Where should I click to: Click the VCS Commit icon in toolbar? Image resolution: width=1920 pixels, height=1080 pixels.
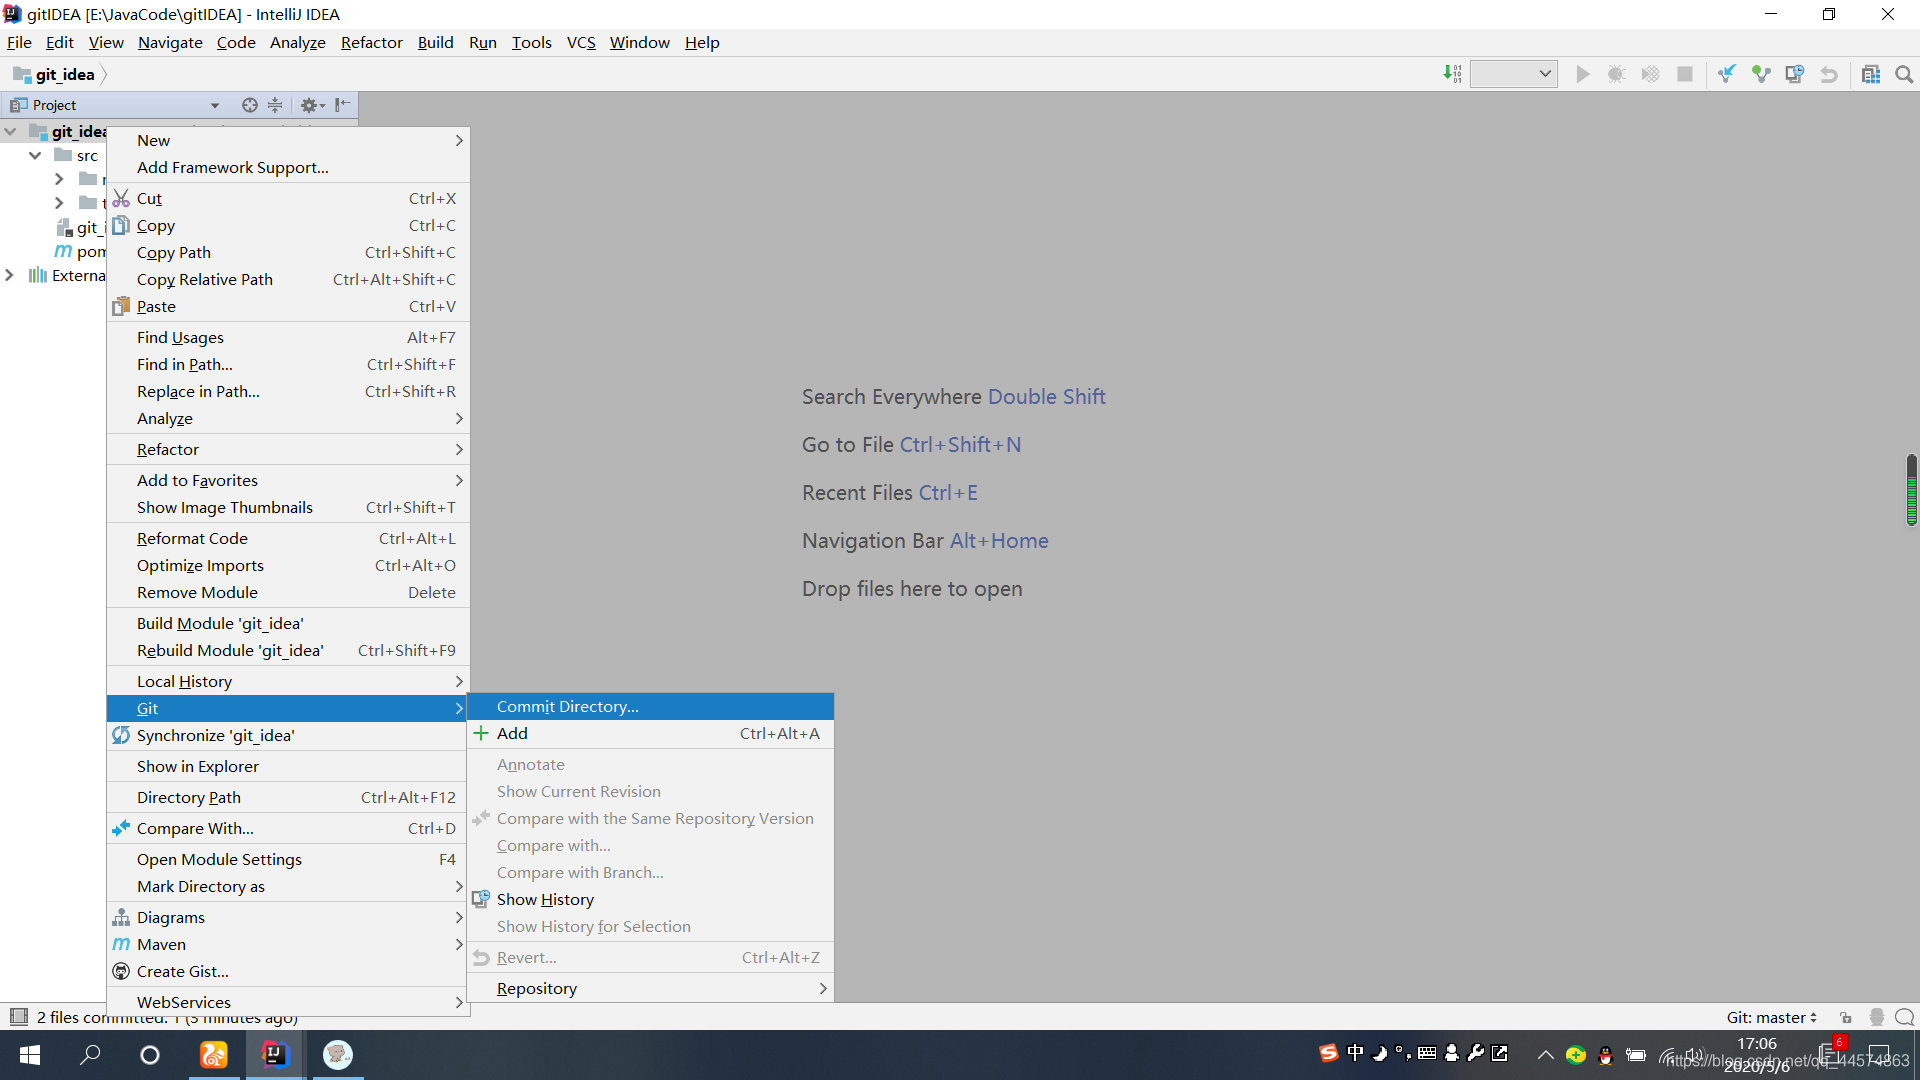(1761, 74)
